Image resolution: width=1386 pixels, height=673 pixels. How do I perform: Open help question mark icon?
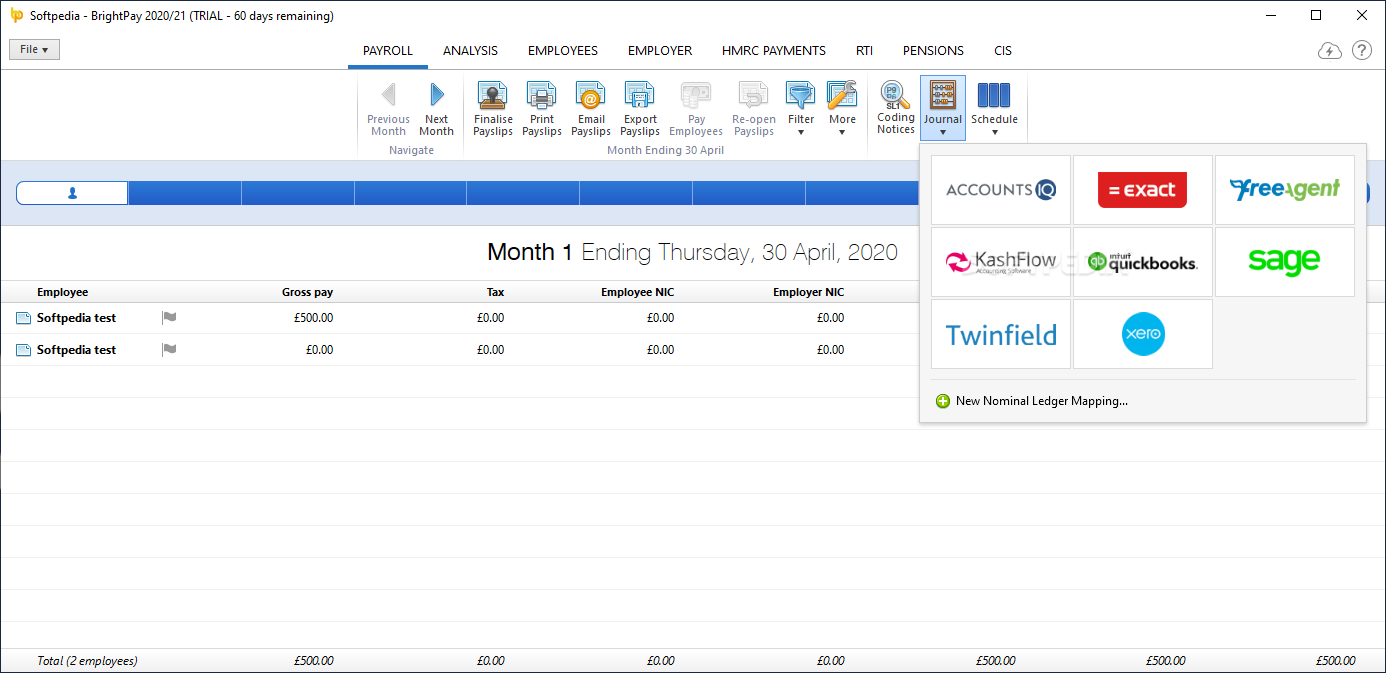1362,51
